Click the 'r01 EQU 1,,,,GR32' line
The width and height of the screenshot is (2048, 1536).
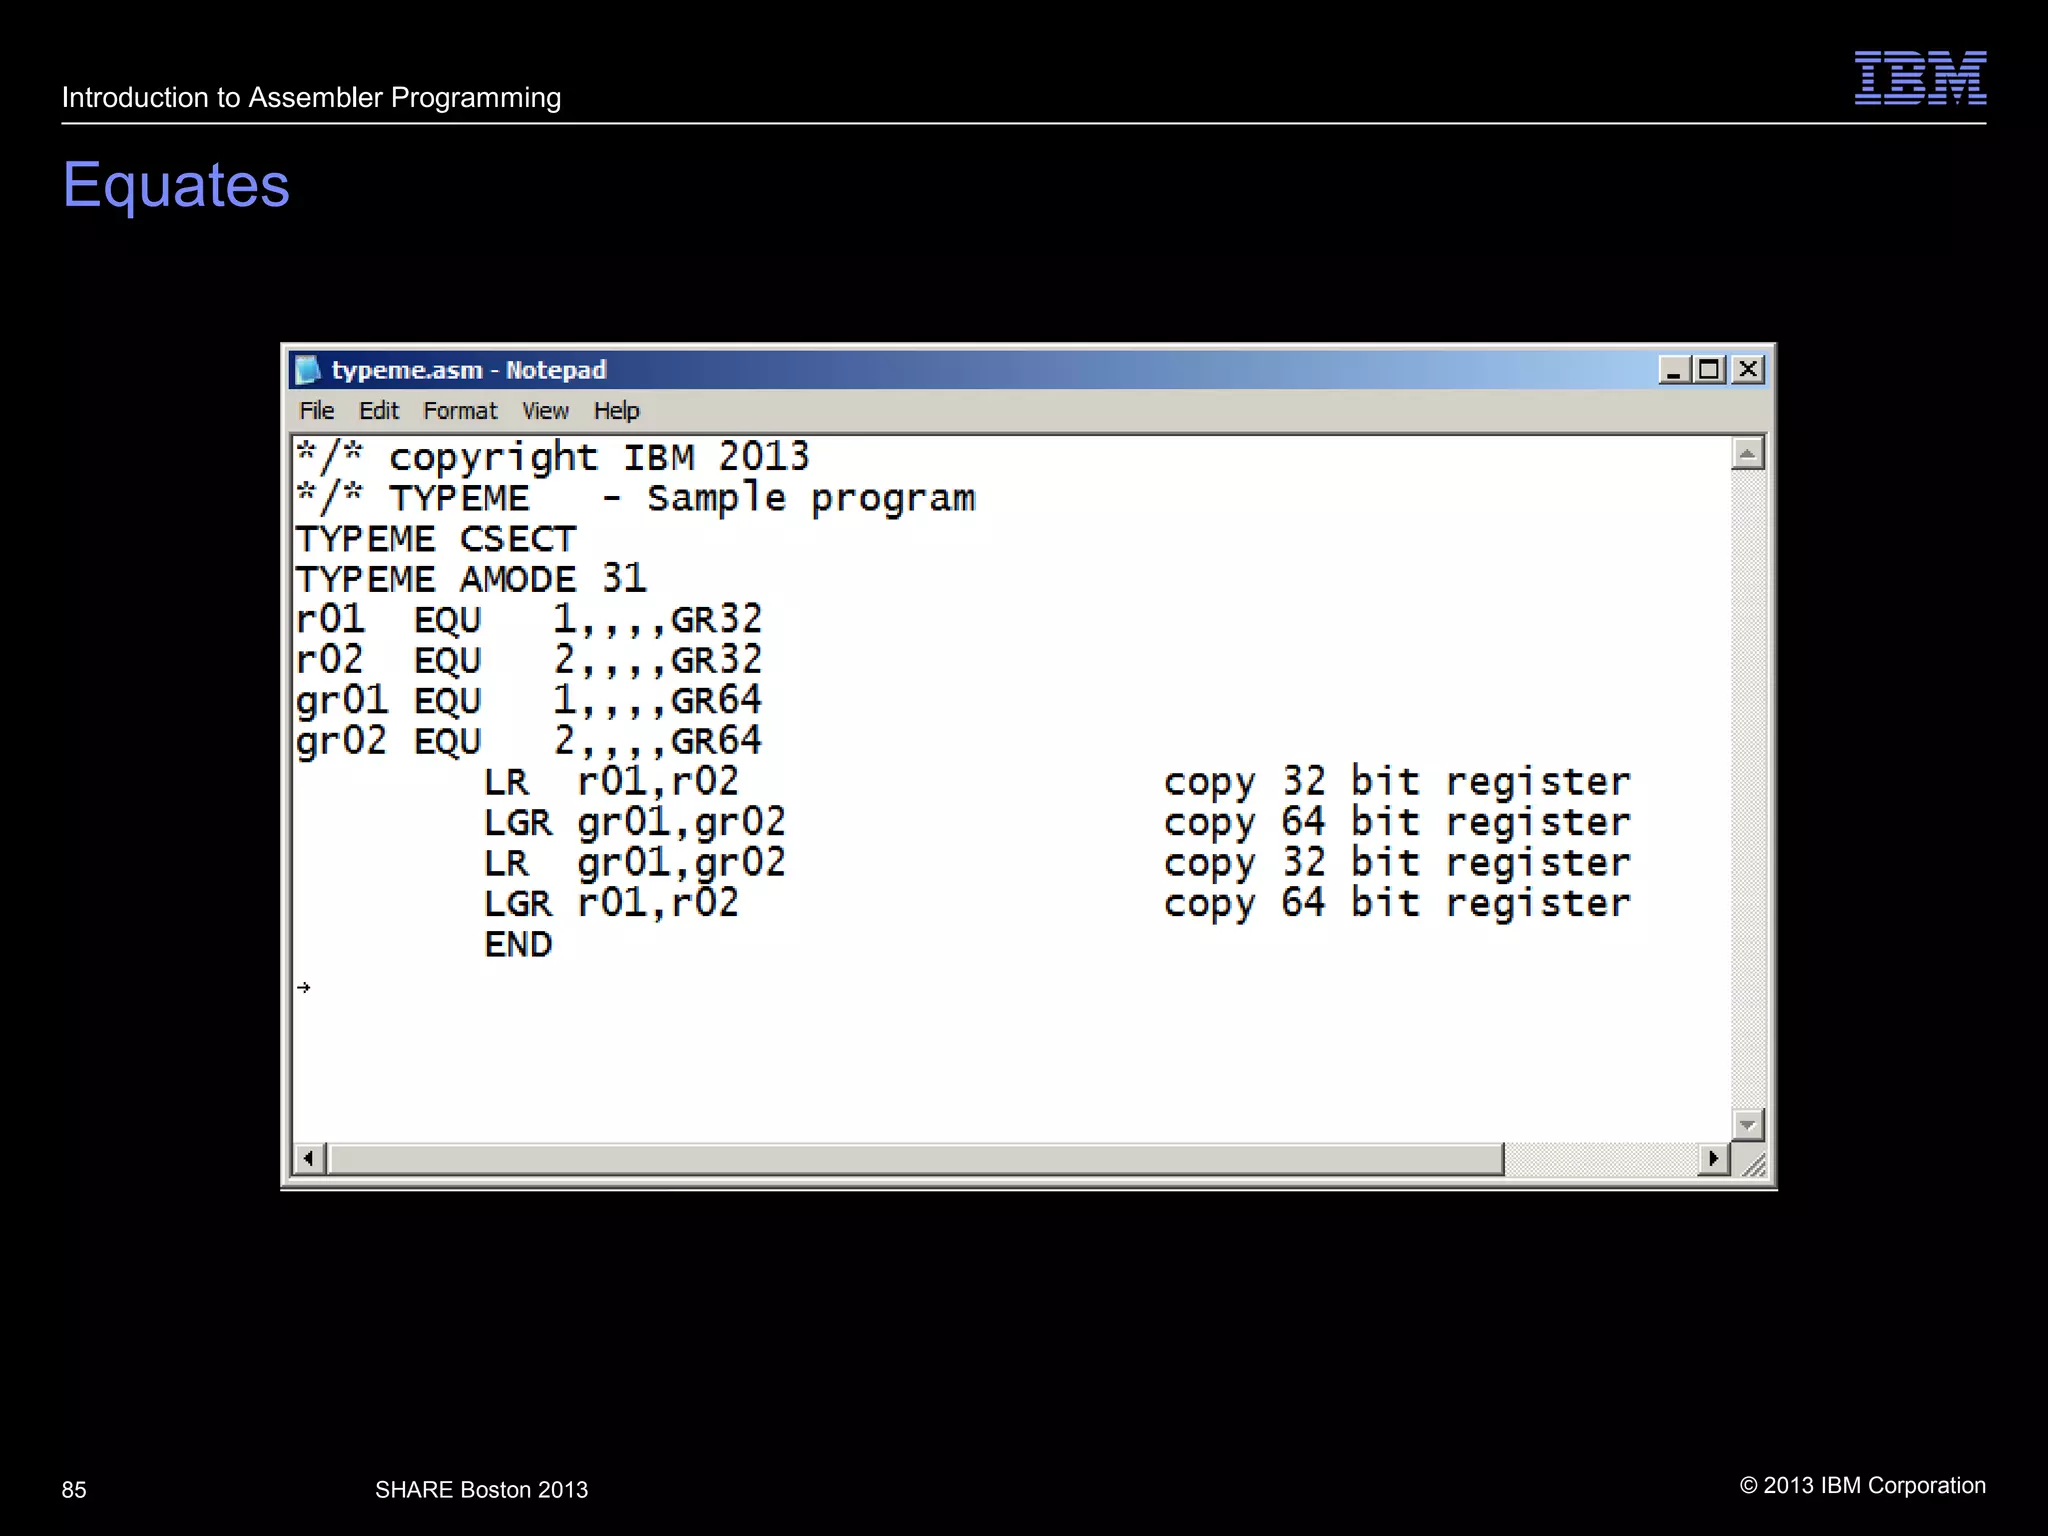pyautogui.click(x=529, y=620)
